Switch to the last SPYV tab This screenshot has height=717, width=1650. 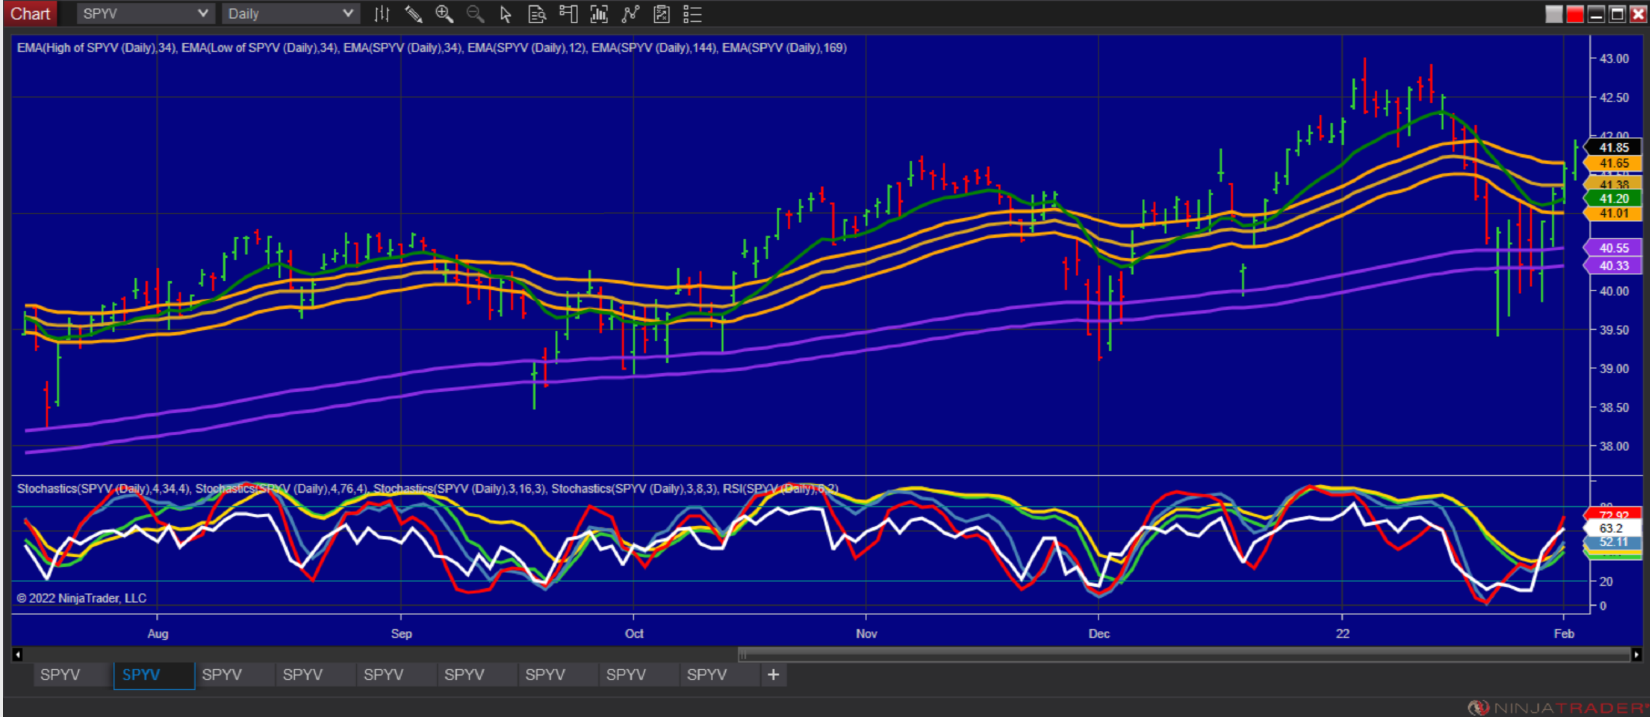coord(719,675)
